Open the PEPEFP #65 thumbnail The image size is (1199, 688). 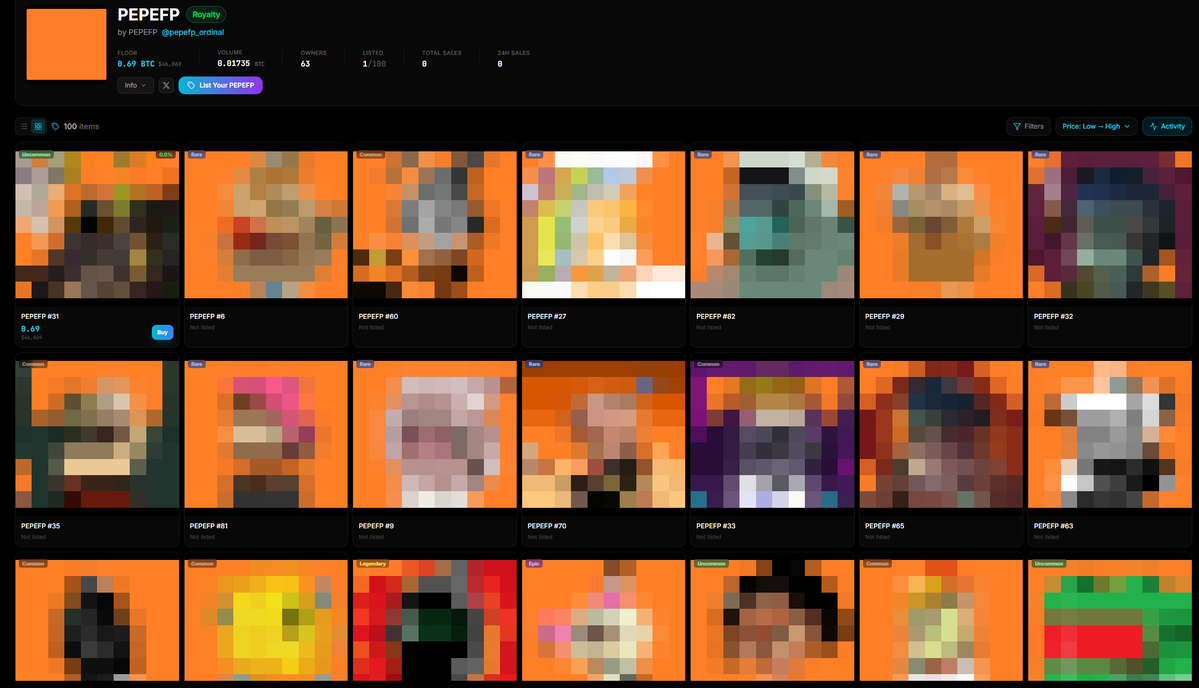tap(941, 434)
